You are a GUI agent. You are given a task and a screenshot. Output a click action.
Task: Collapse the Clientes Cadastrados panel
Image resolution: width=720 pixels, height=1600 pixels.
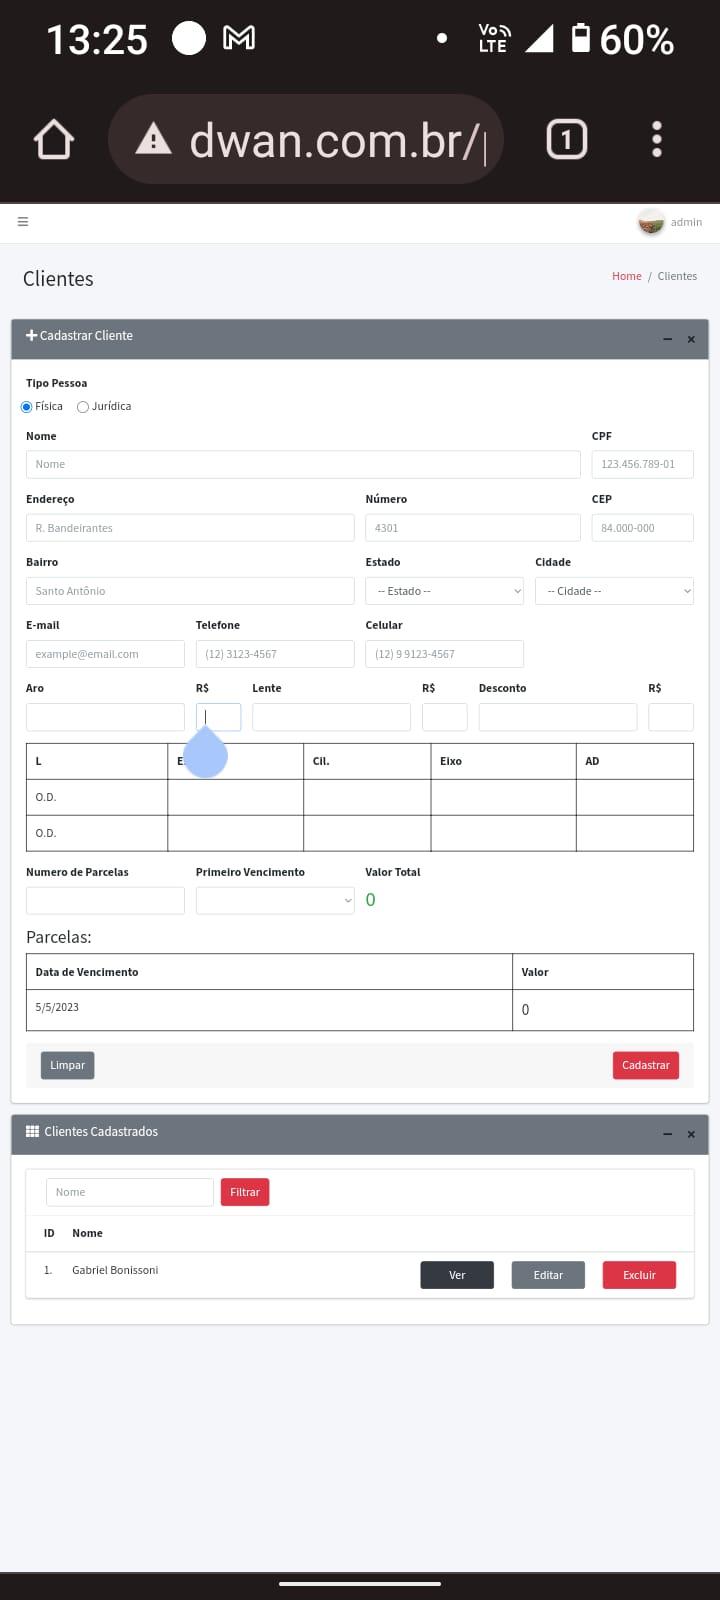click(x=668, y=1134)
